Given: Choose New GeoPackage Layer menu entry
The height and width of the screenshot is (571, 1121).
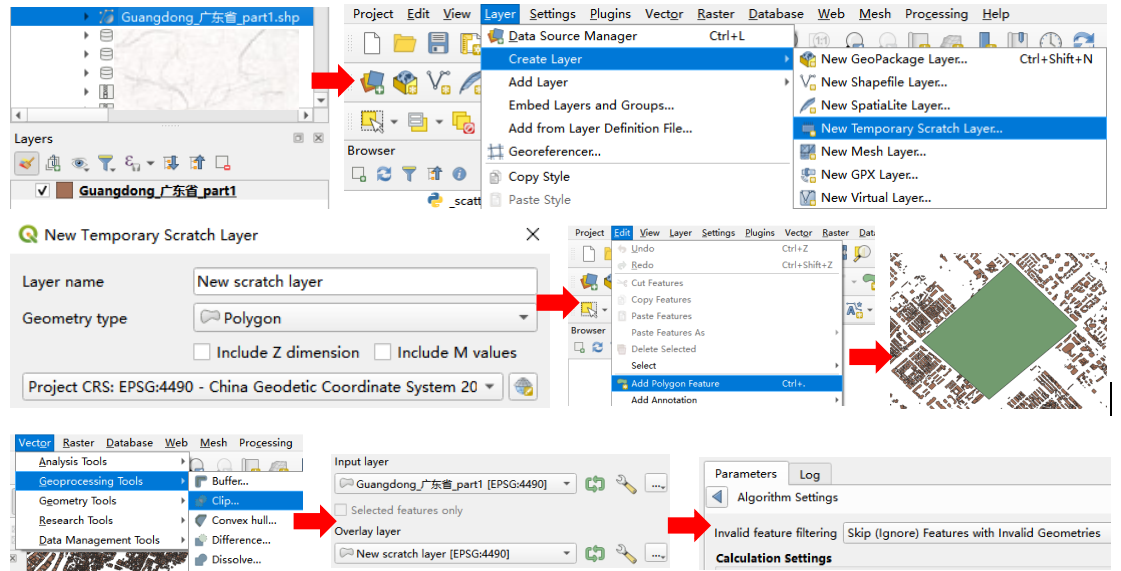Looking at the screenshot, I should 950,59.
